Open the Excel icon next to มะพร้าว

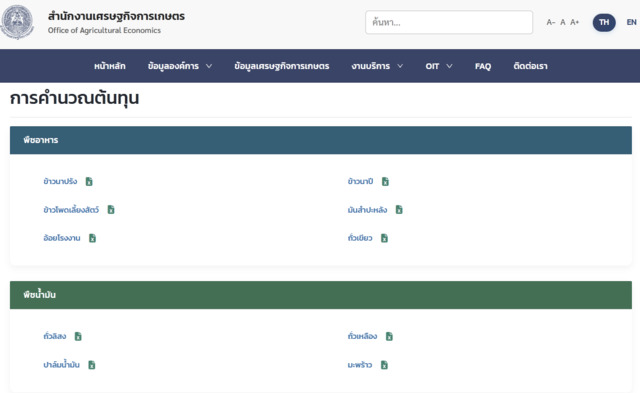[x=384, y=365]
